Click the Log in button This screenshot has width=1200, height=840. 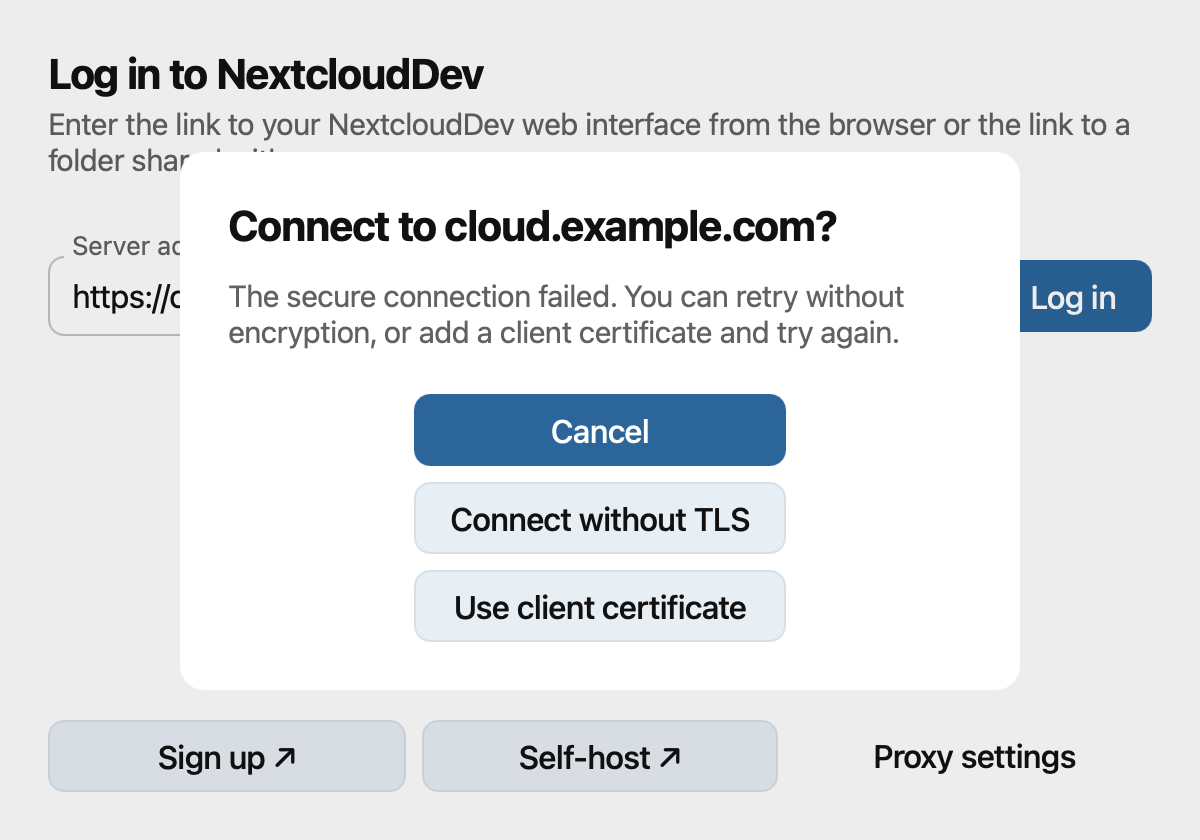[x=1085, y=297]
